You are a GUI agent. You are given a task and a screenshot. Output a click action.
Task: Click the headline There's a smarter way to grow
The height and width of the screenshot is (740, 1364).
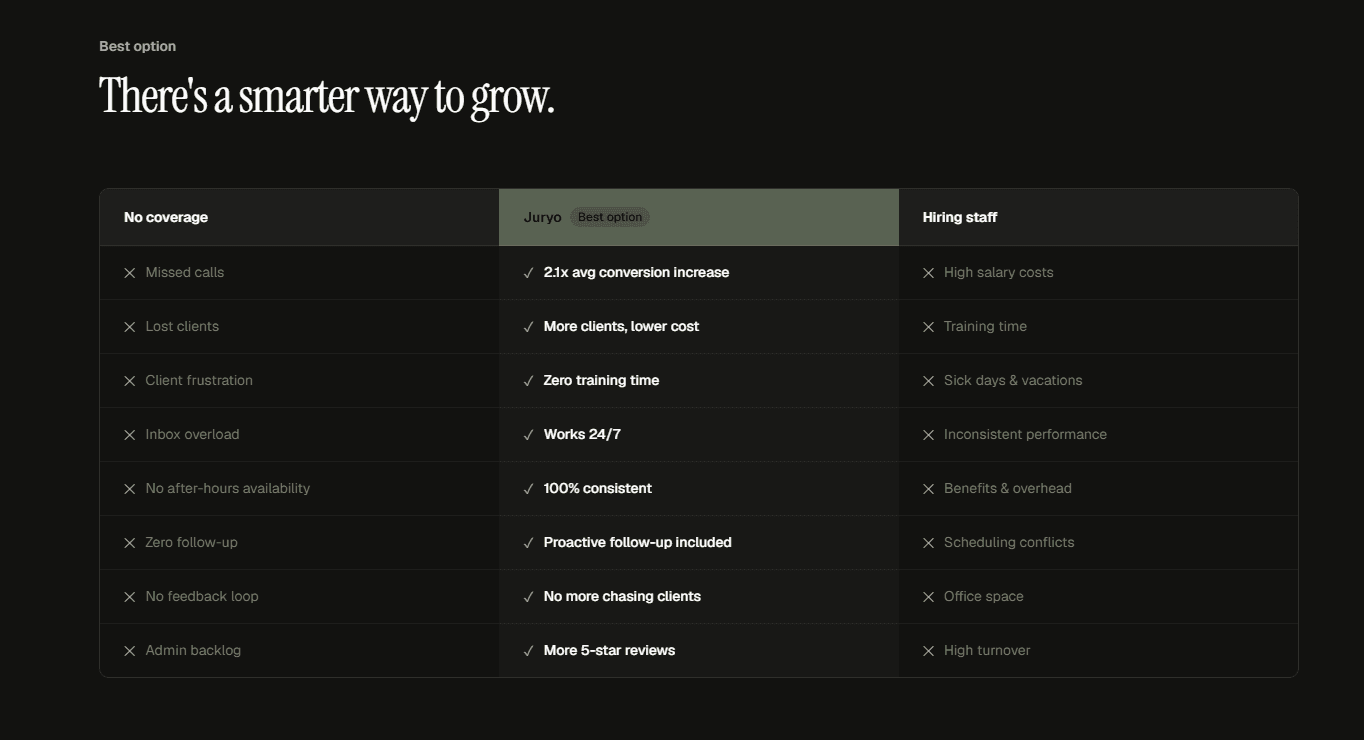click(x=327, y=97)
